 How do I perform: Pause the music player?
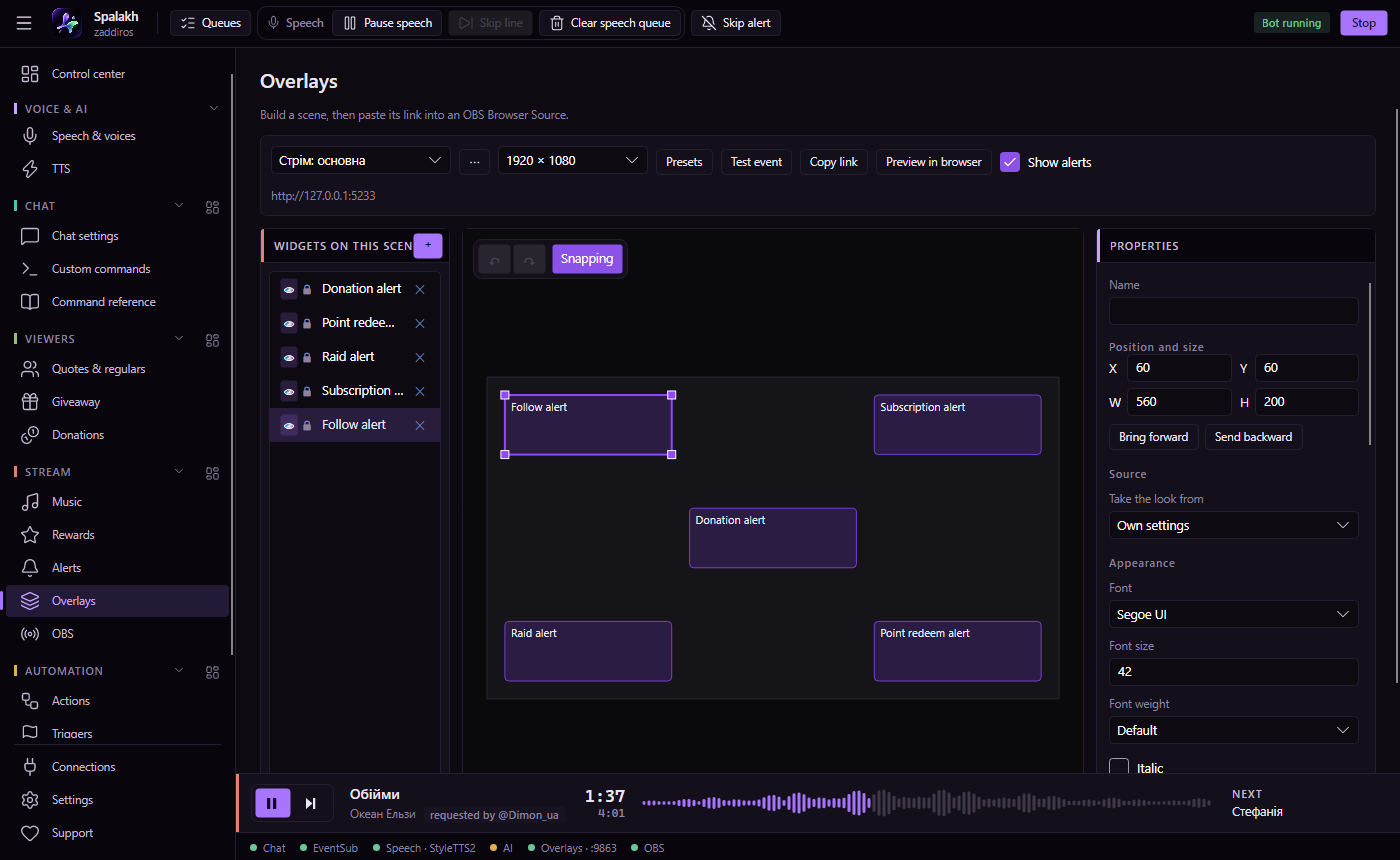coord(273,803)
